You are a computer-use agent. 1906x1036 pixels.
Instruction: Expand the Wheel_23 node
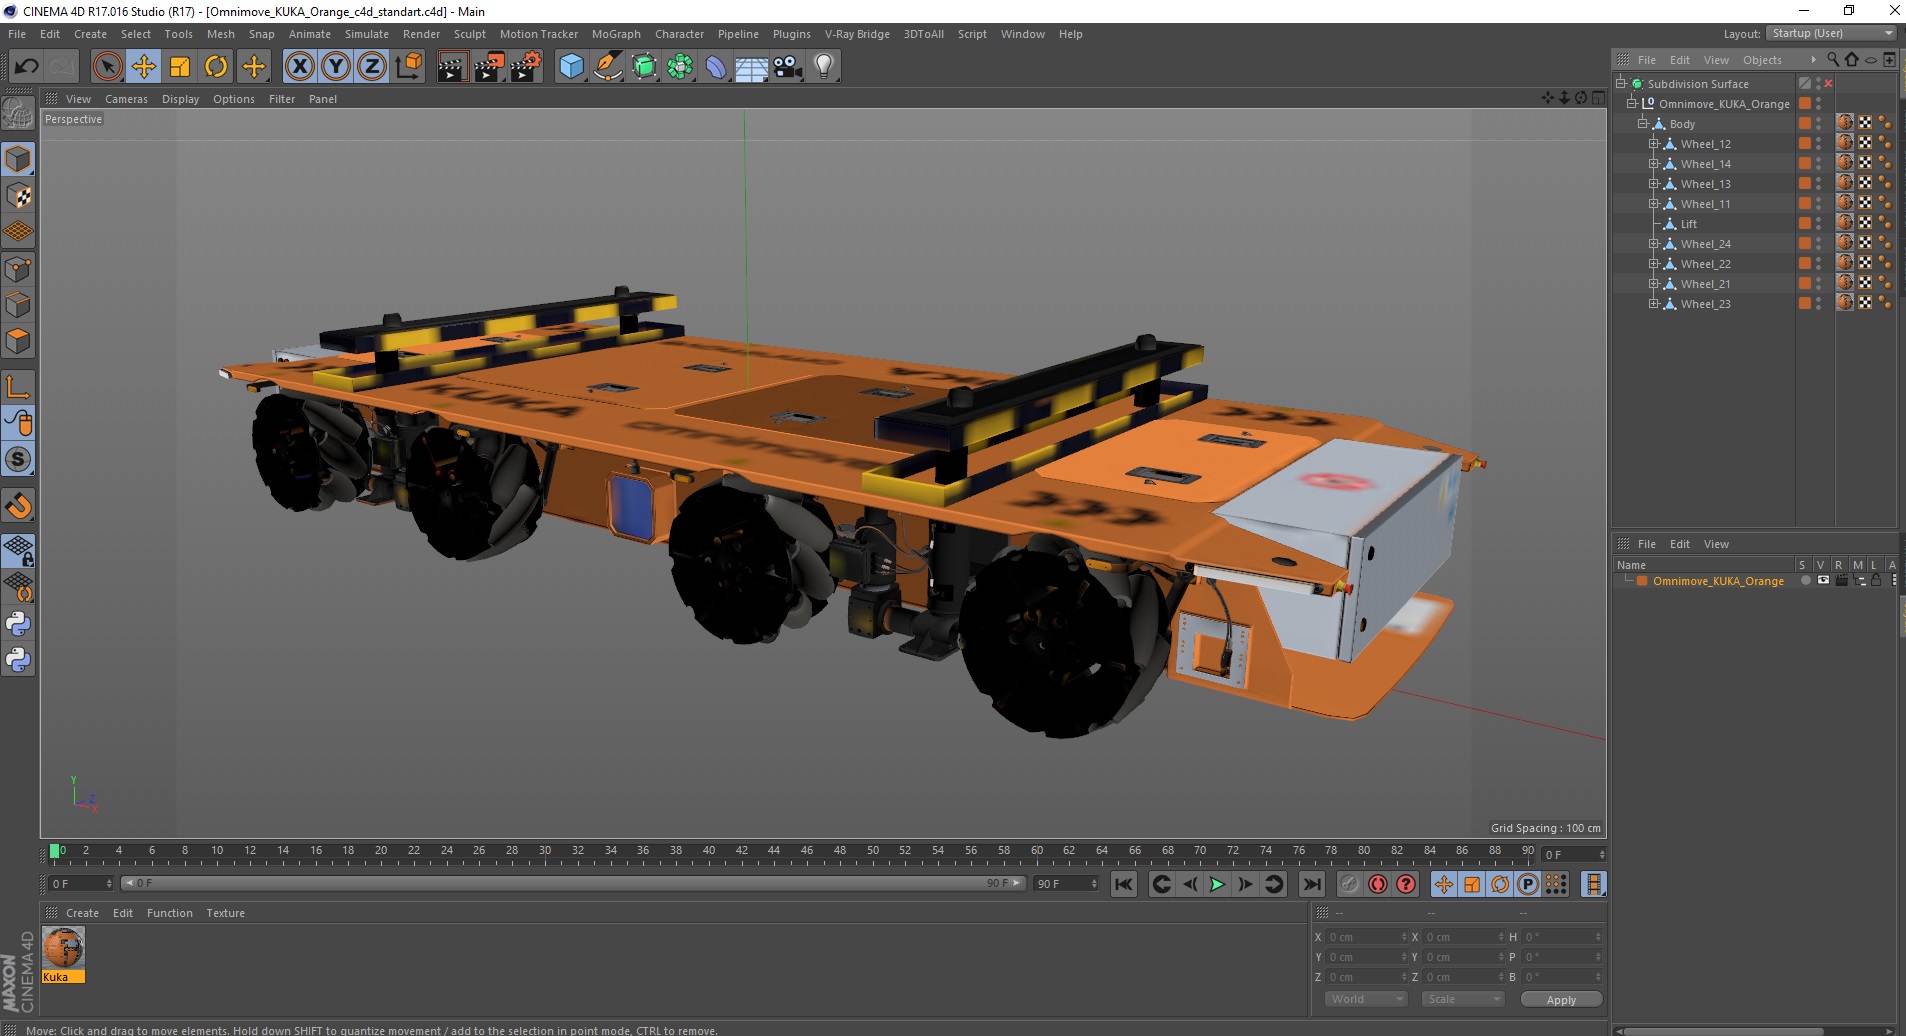coord(1654,303)
